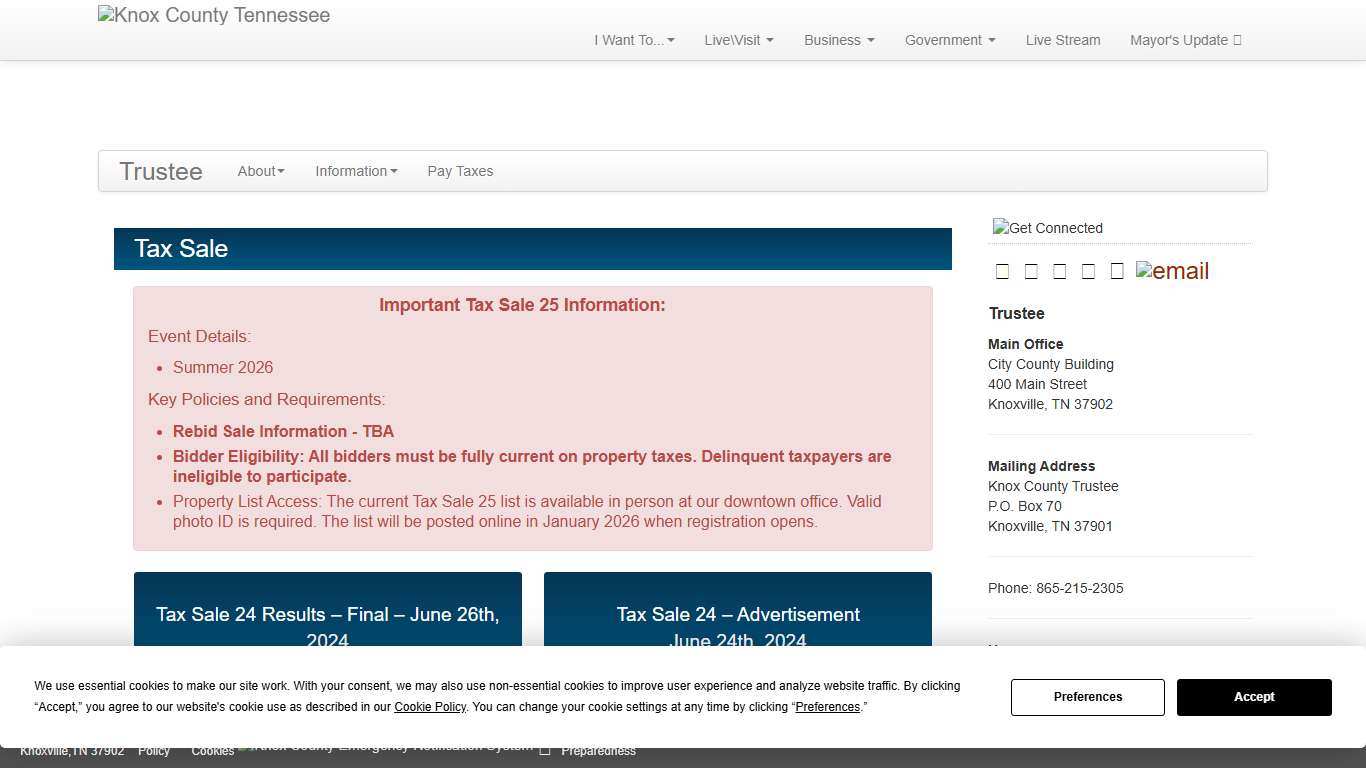Open the "I Want To..." dropdown

pos(633,40)
